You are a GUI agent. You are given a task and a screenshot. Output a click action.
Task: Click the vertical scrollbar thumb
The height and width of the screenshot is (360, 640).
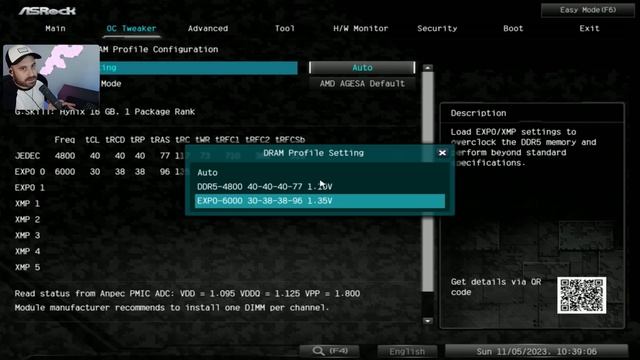coord(428,182)
